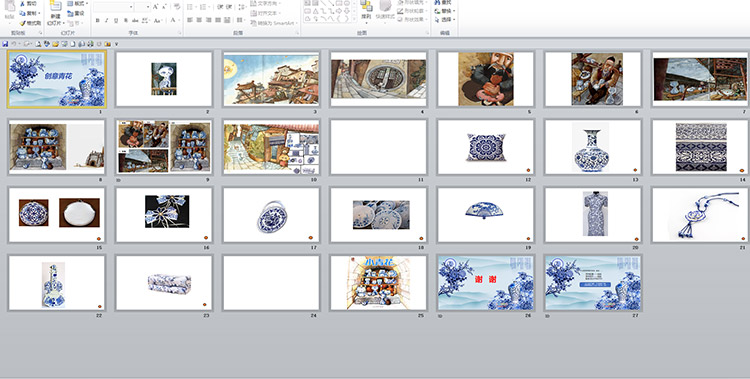Select slide 13 blue porcelain vase thumbnail

coord(593,147)
